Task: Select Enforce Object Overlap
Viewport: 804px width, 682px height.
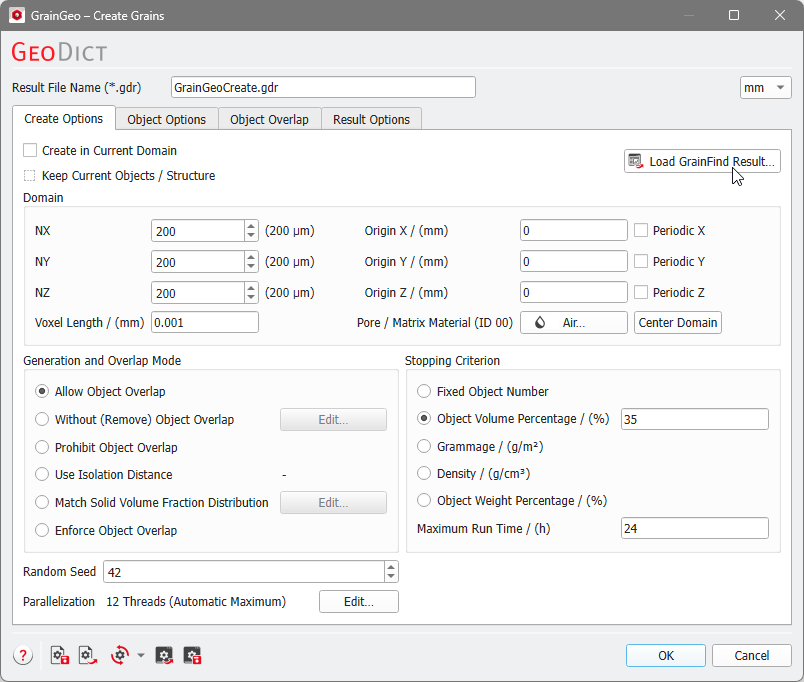Action: tap(42, 530)
